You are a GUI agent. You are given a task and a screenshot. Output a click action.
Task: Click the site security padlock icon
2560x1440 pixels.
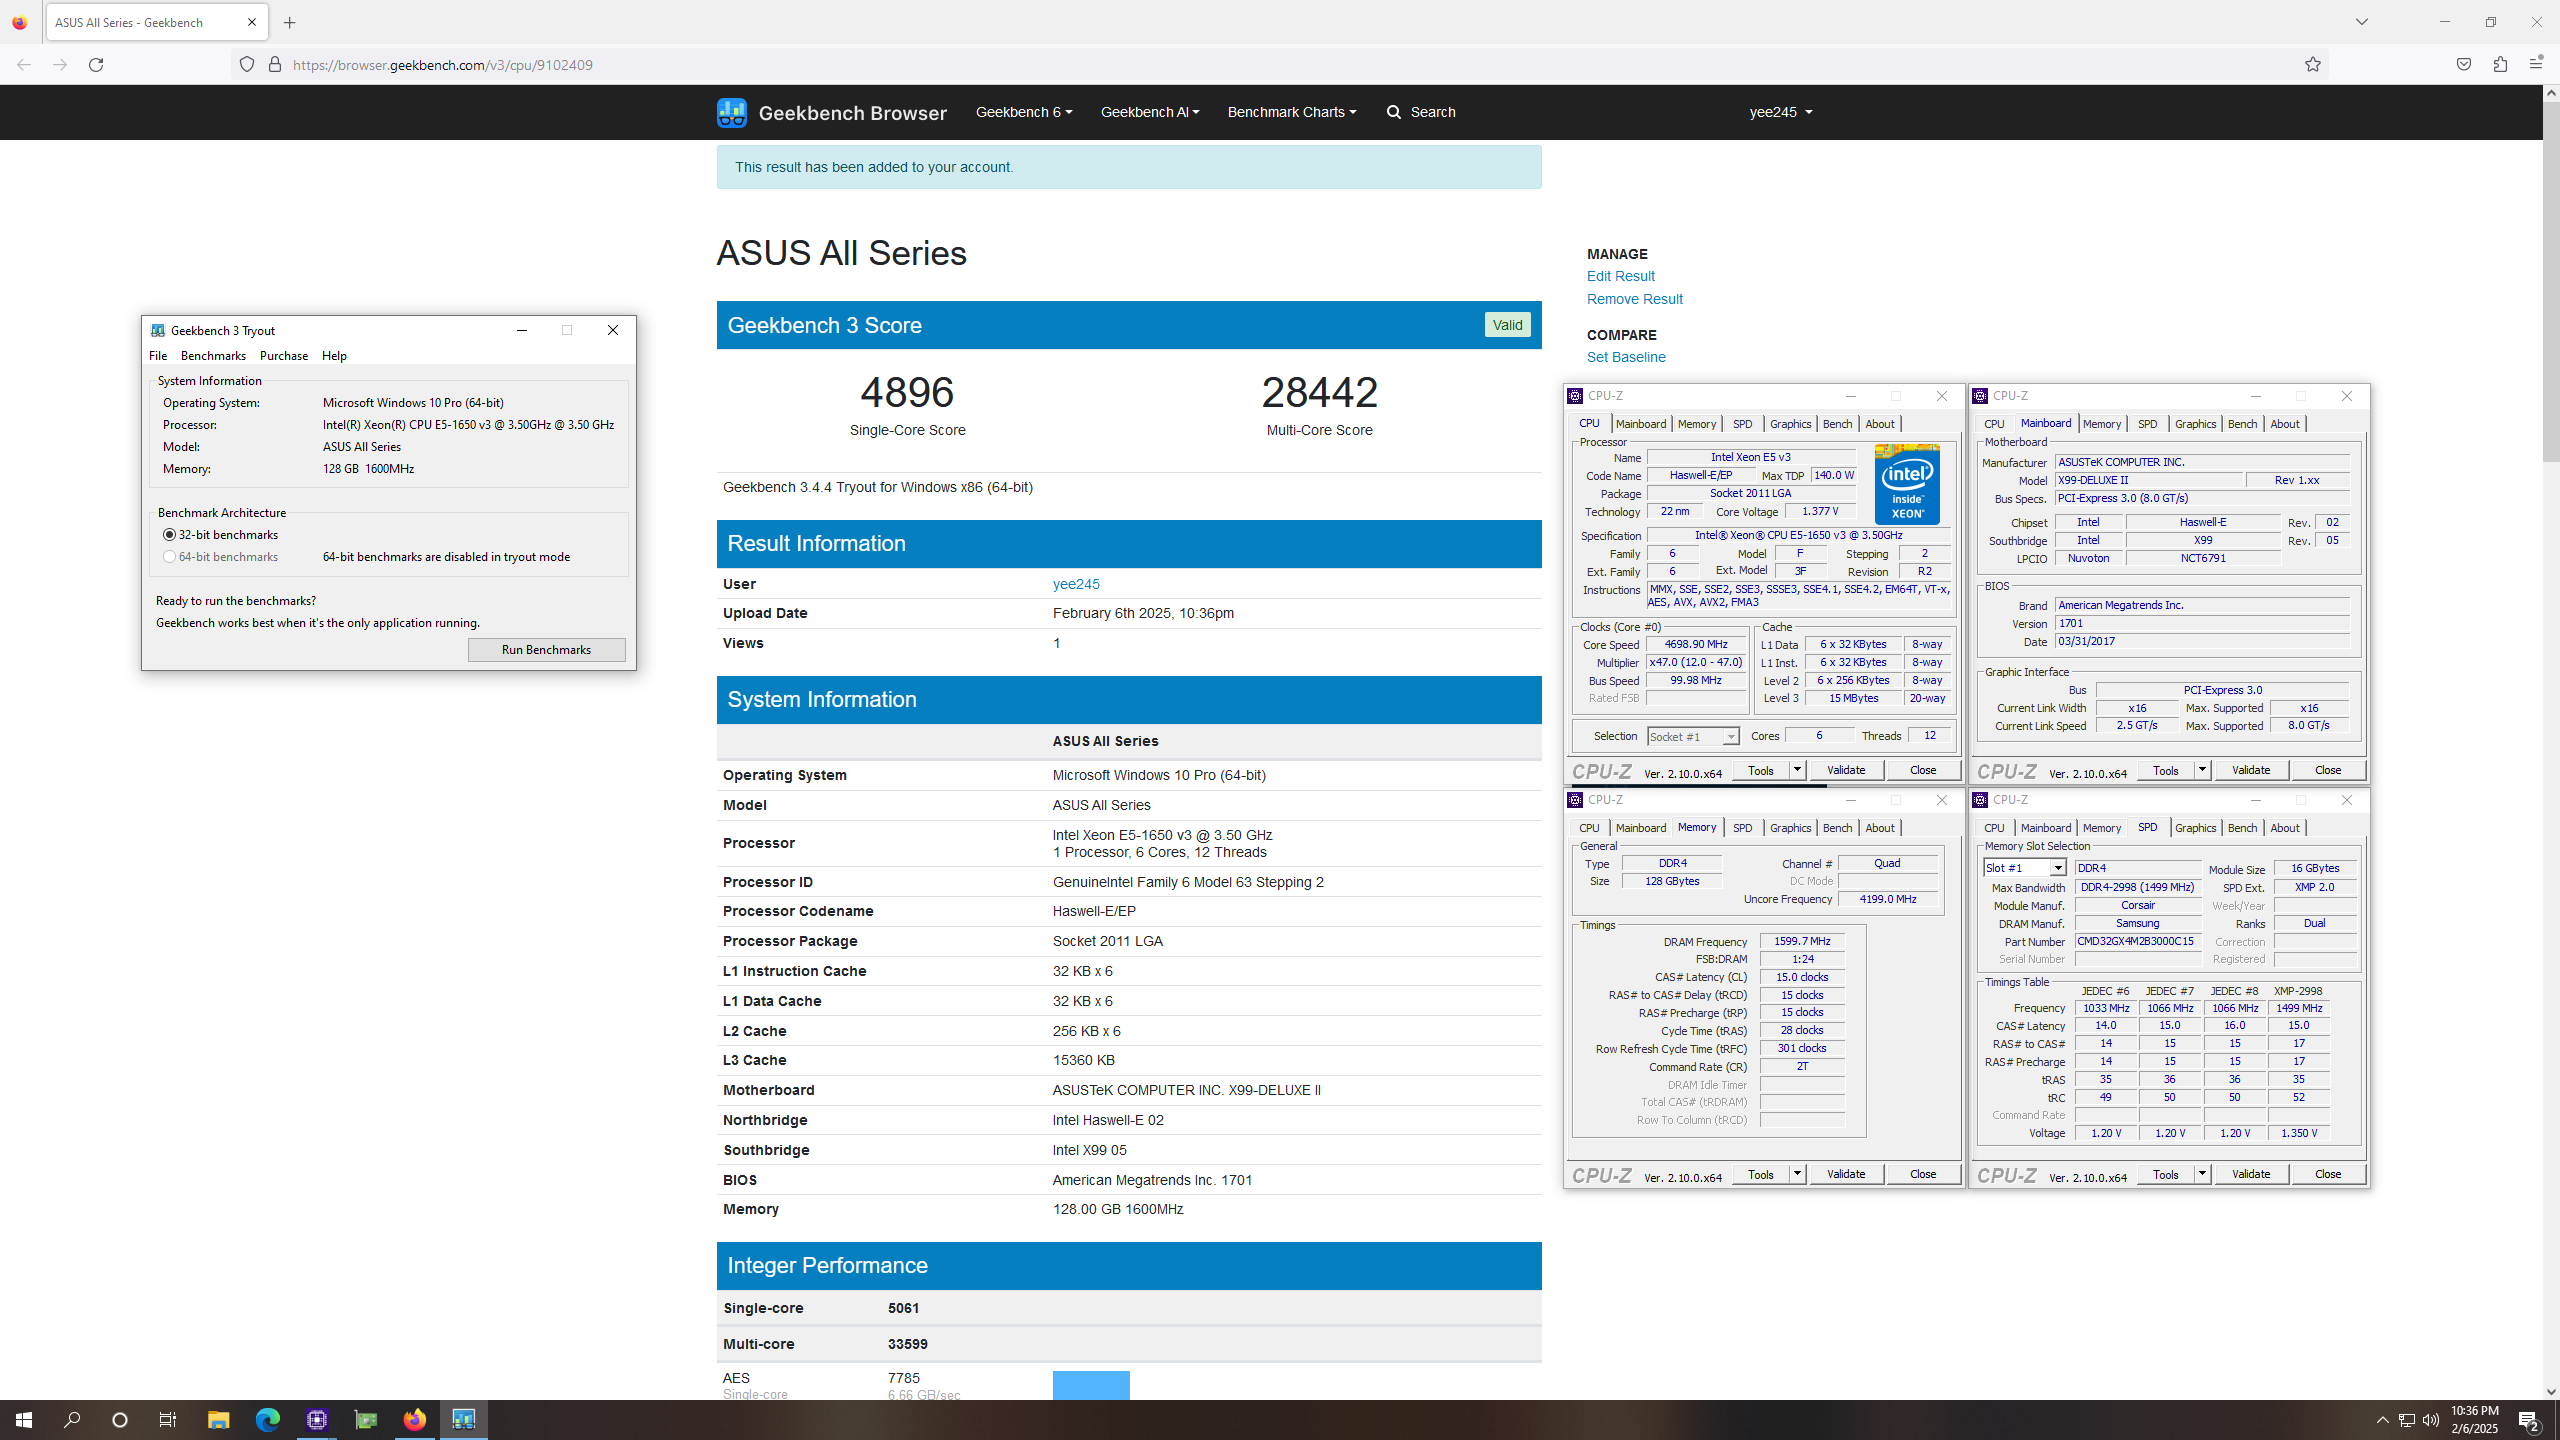point(275,65)
